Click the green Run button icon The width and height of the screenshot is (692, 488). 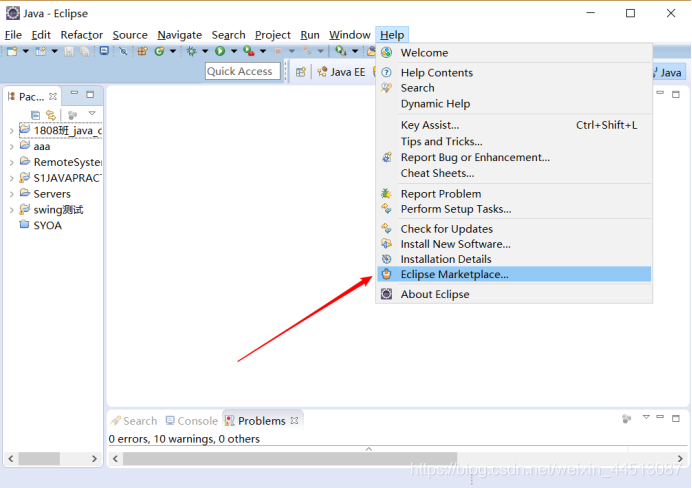point(220,51)
